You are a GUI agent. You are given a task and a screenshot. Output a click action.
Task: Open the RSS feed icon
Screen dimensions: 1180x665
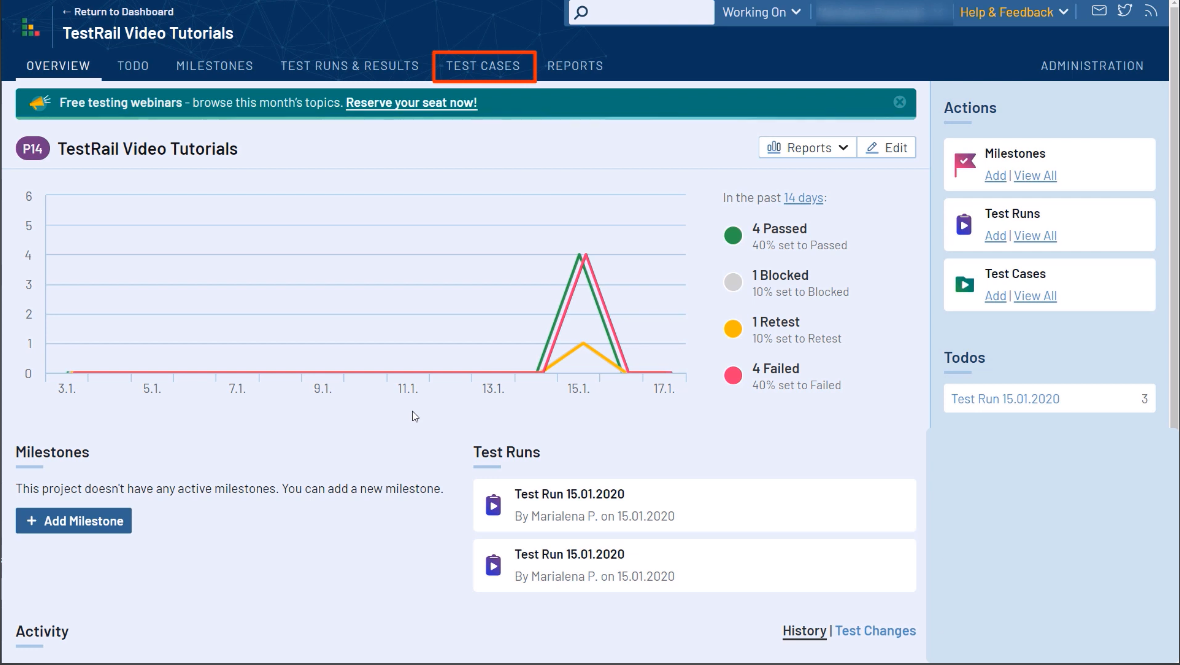(x=1151, y=11)
